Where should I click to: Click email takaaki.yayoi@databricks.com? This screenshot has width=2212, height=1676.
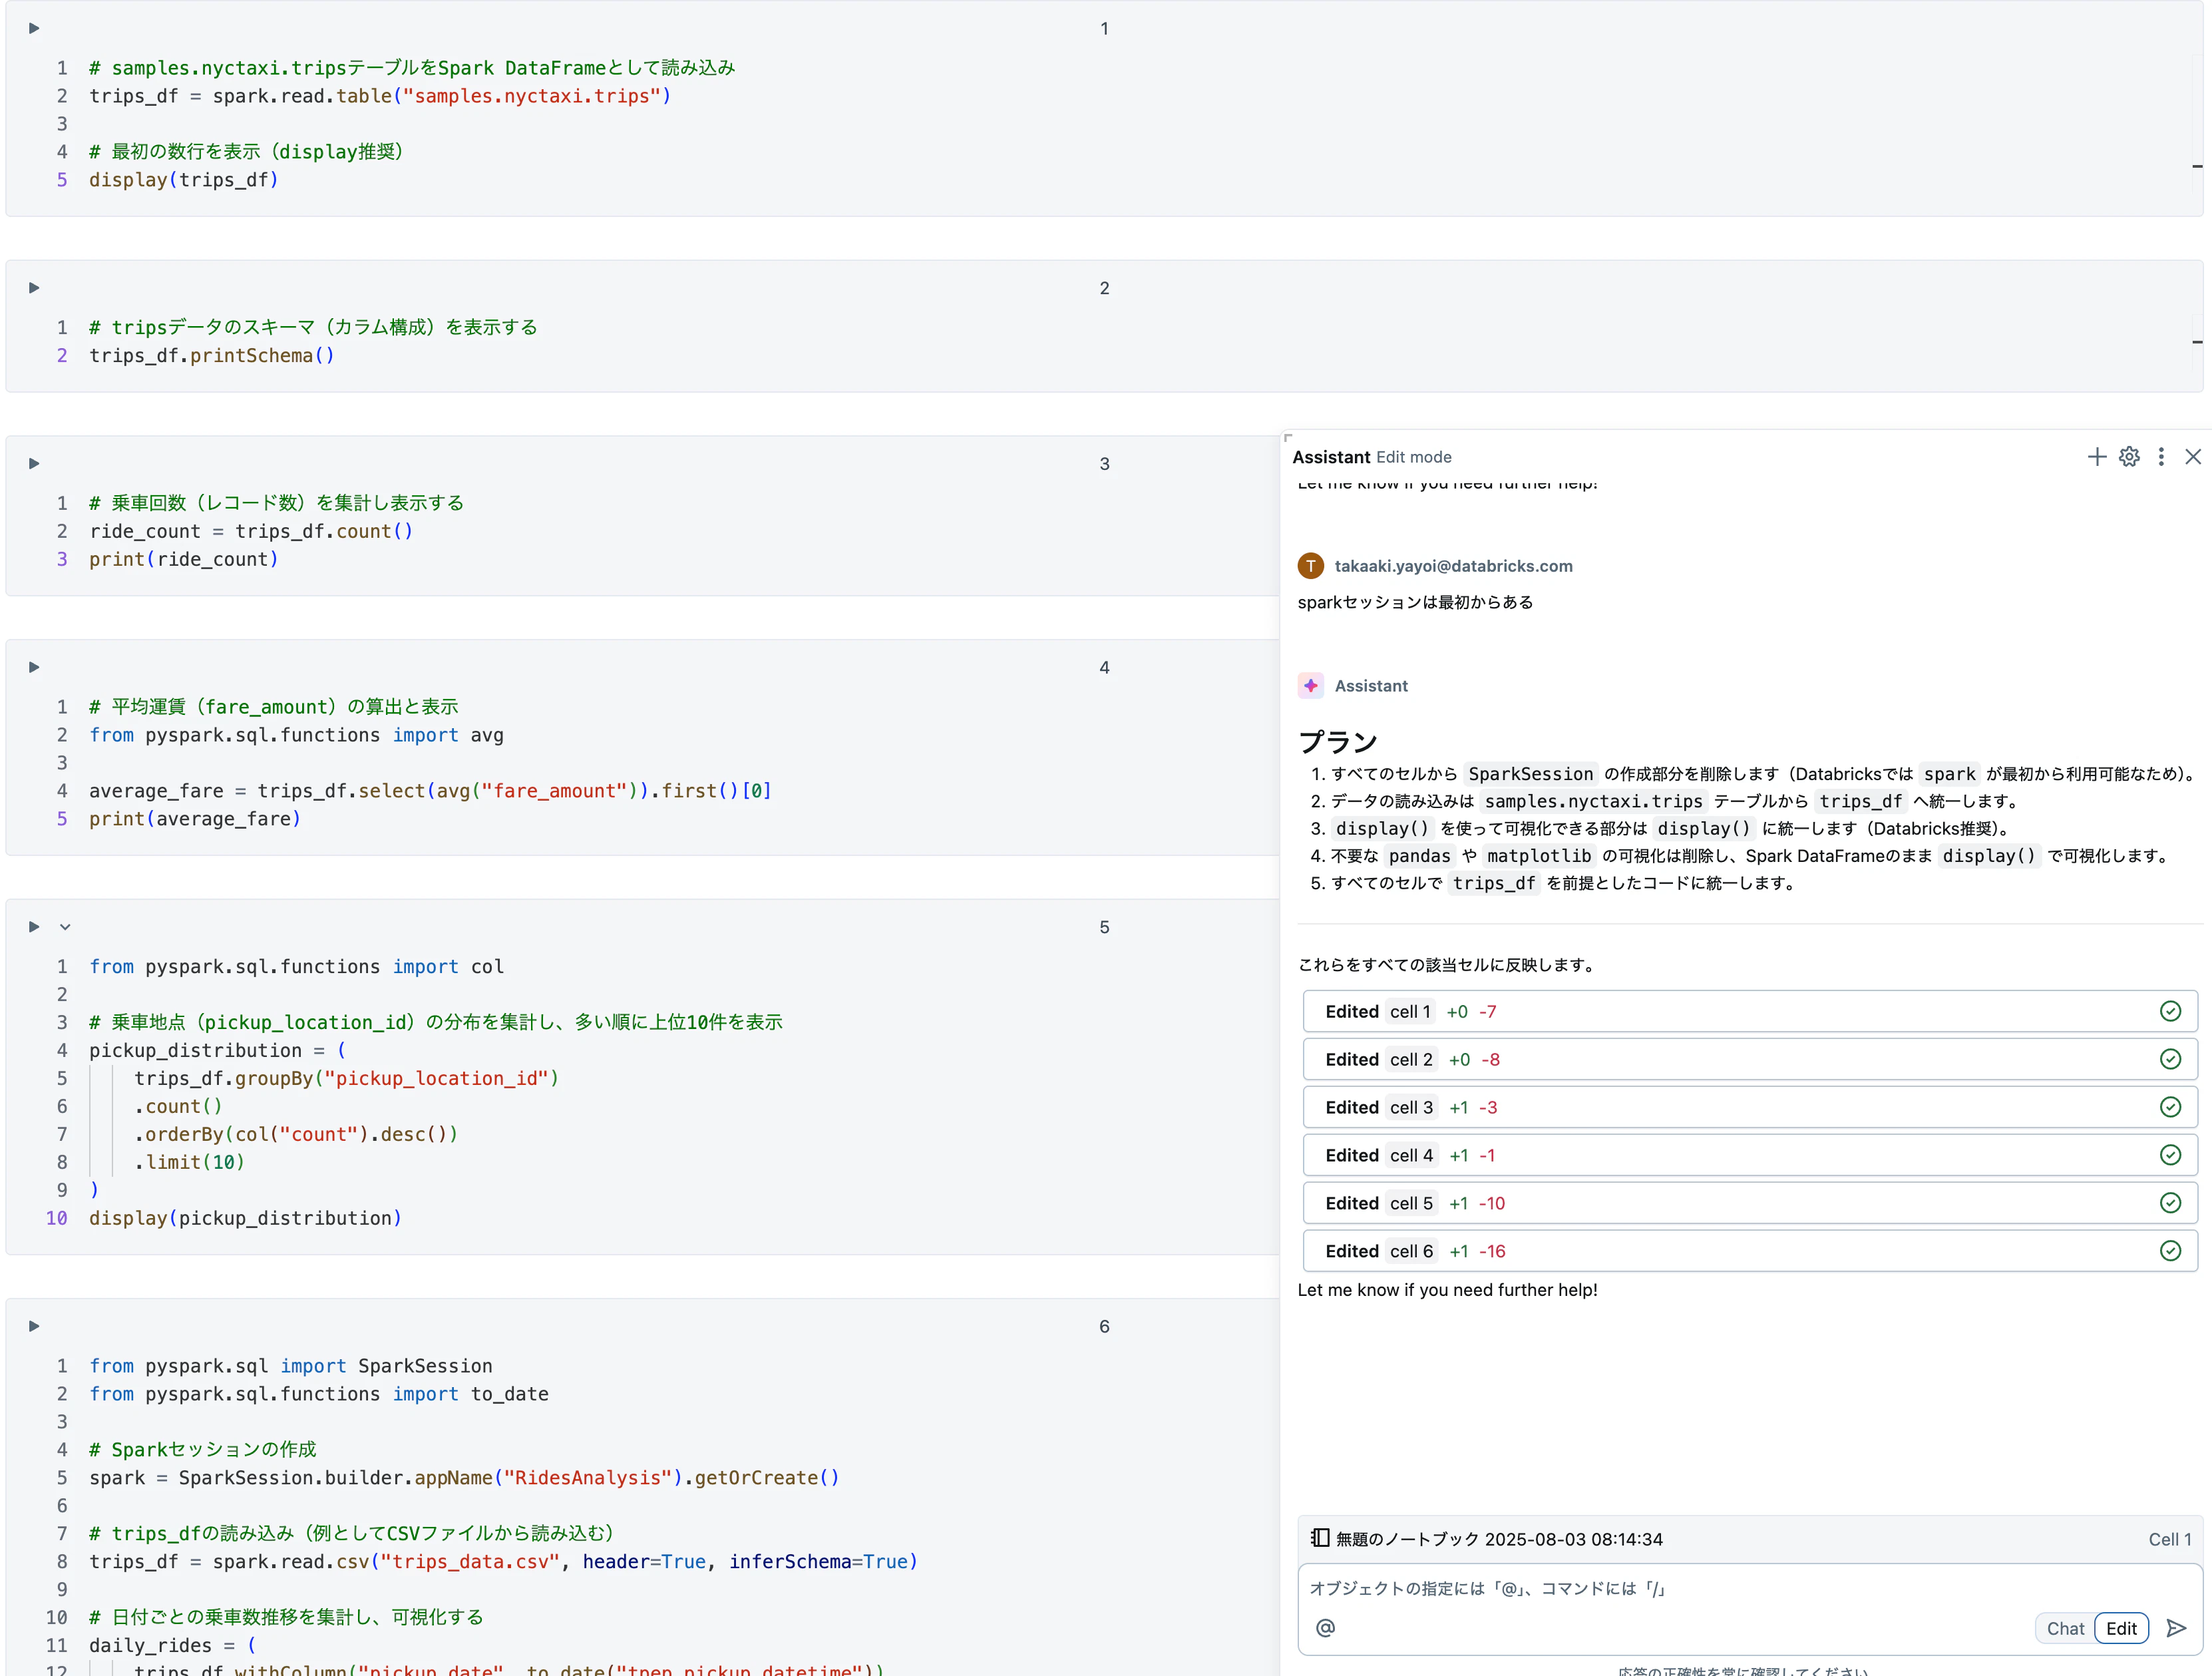[1453, 566]
